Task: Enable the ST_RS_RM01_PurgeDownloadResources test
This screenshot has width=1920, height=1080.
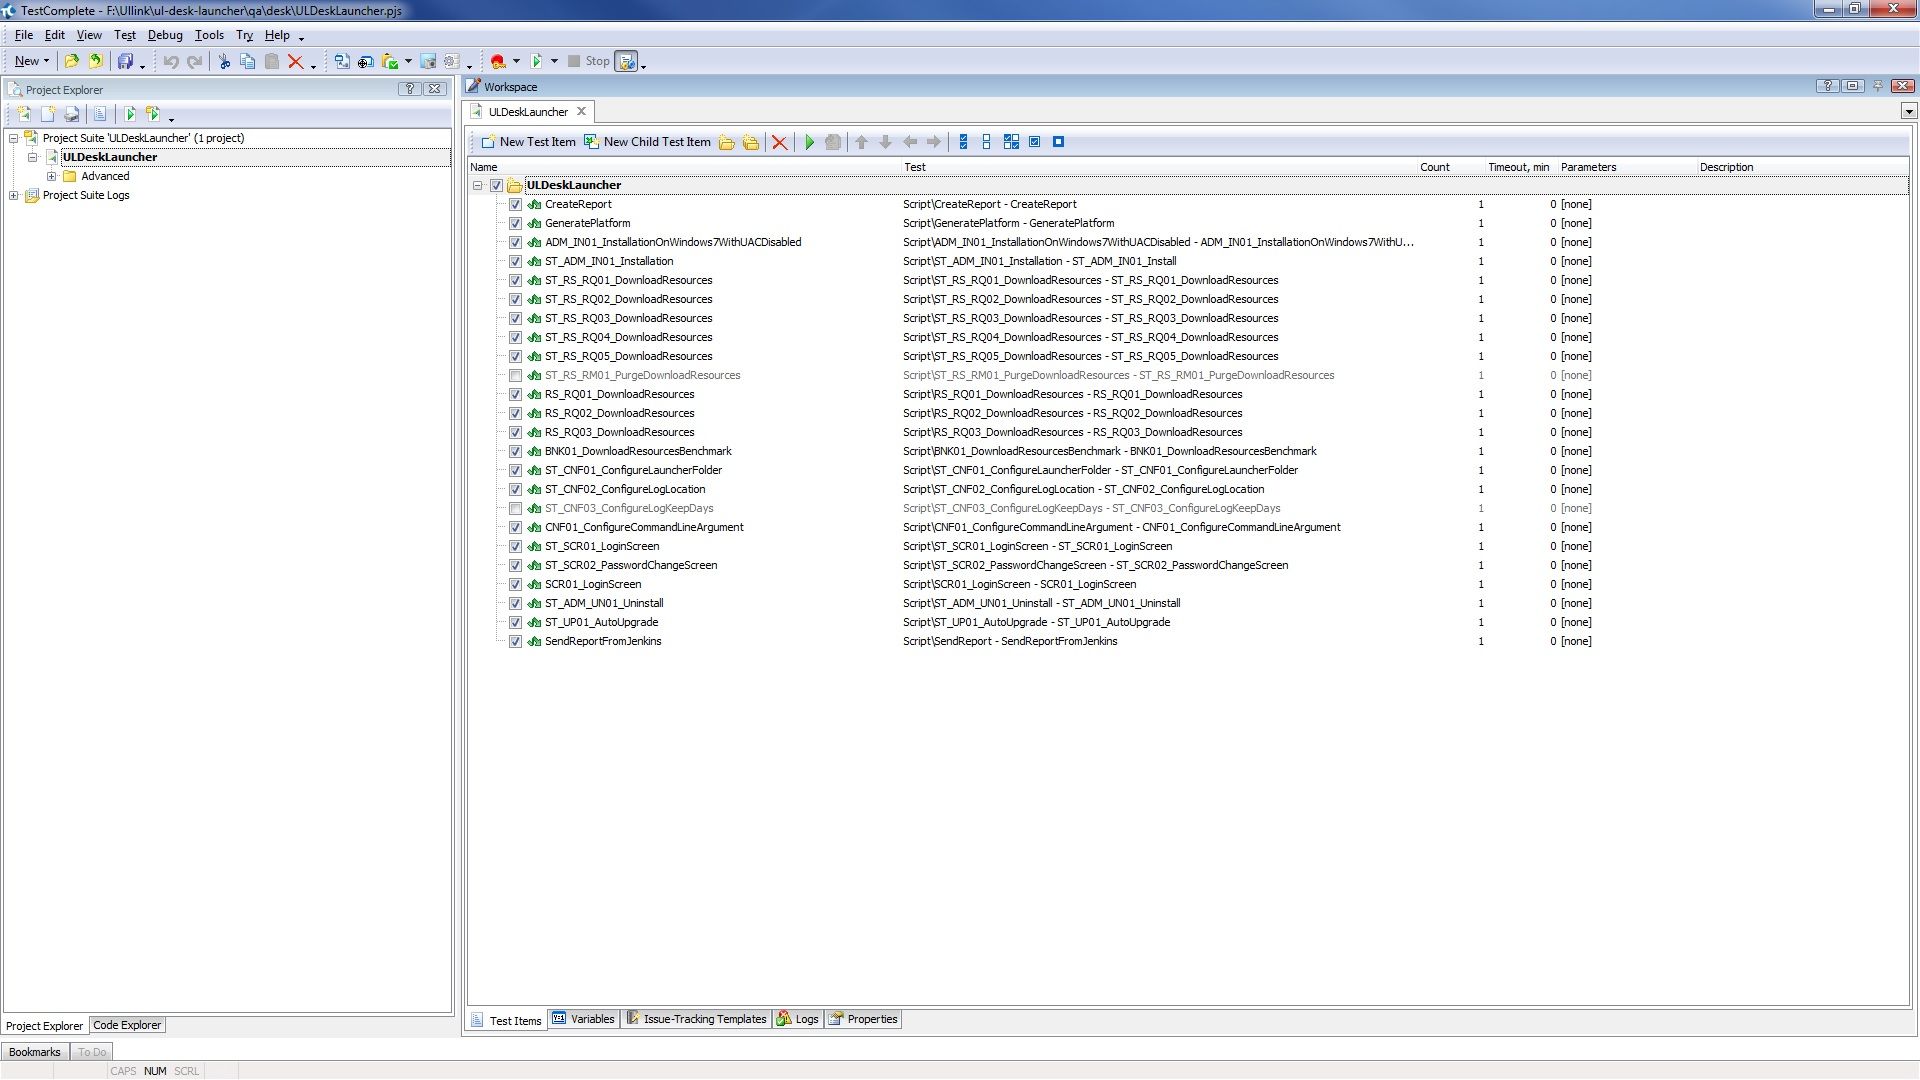Action: 516,375
